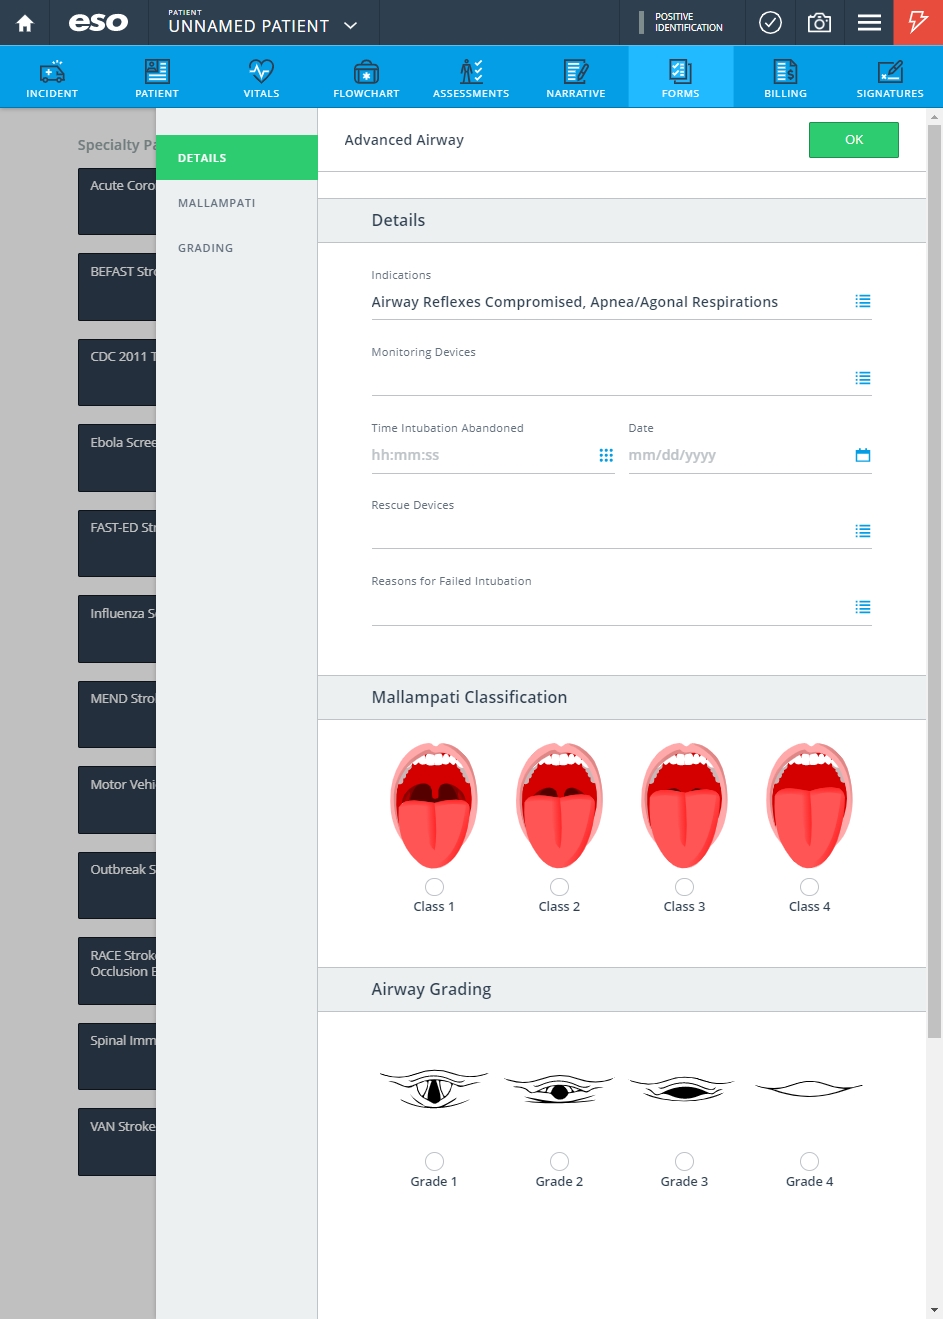Screen dimensions: 943x1319
Task: Open the completion checkmark icon in header
Action: 770,22
